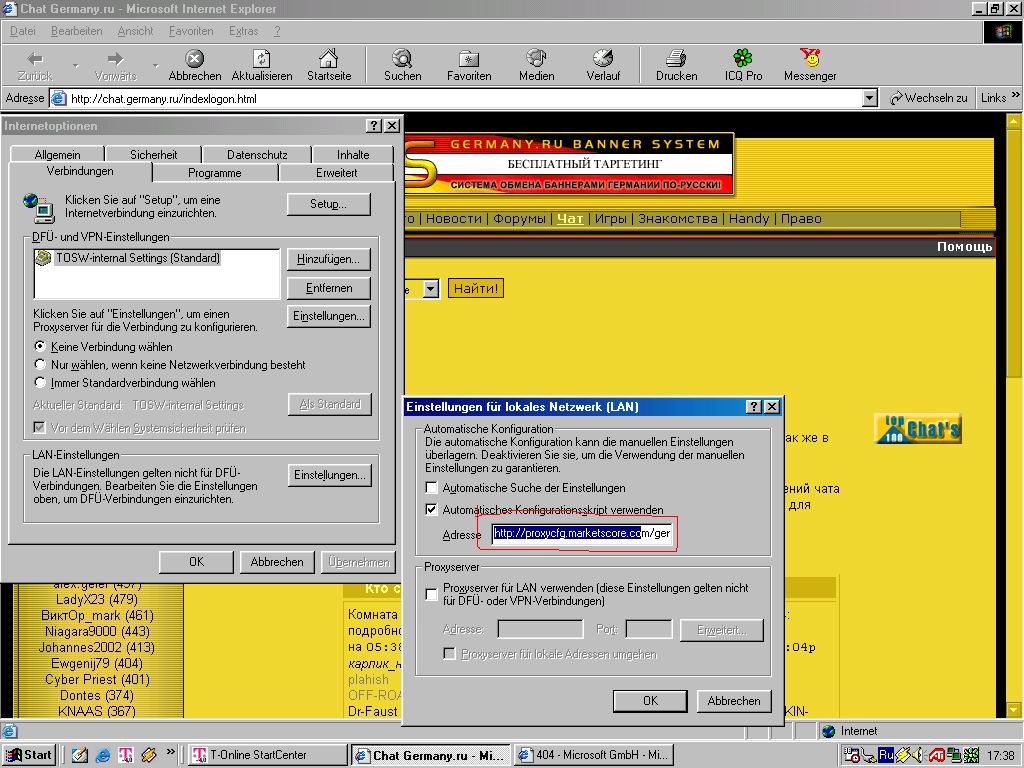This screenshot has height=768, width=1024.
Task: Switch to Sicherheit tab
Action: [x=153, y=155]
